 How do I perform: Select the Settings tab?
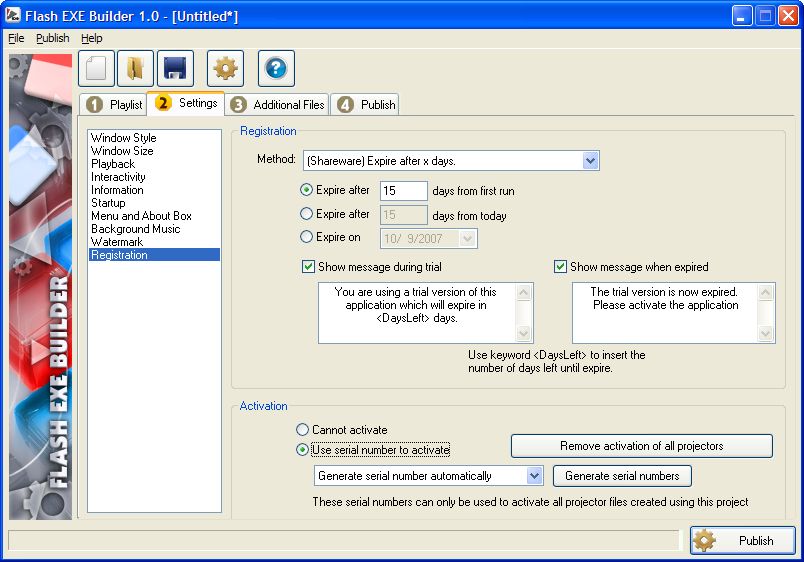pos(186,103)
